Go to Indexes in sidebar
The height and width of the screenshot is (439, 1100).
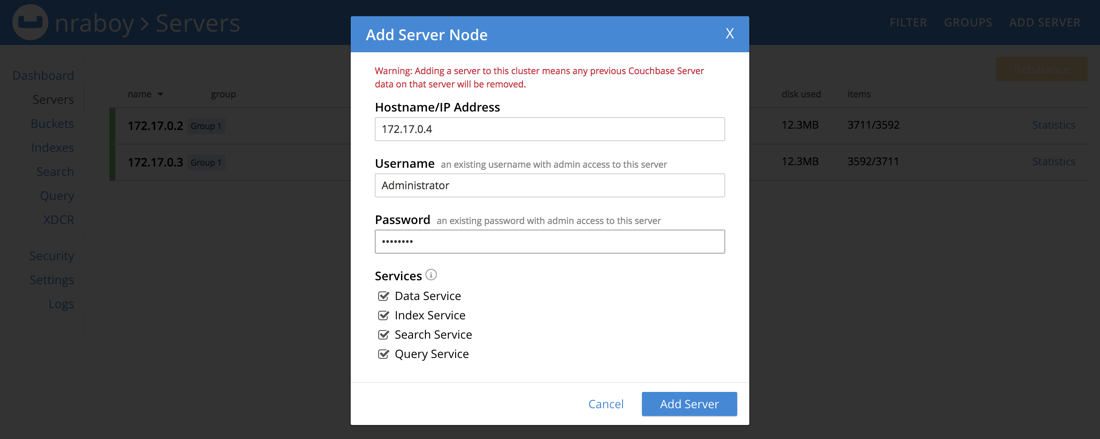point(52,148)
